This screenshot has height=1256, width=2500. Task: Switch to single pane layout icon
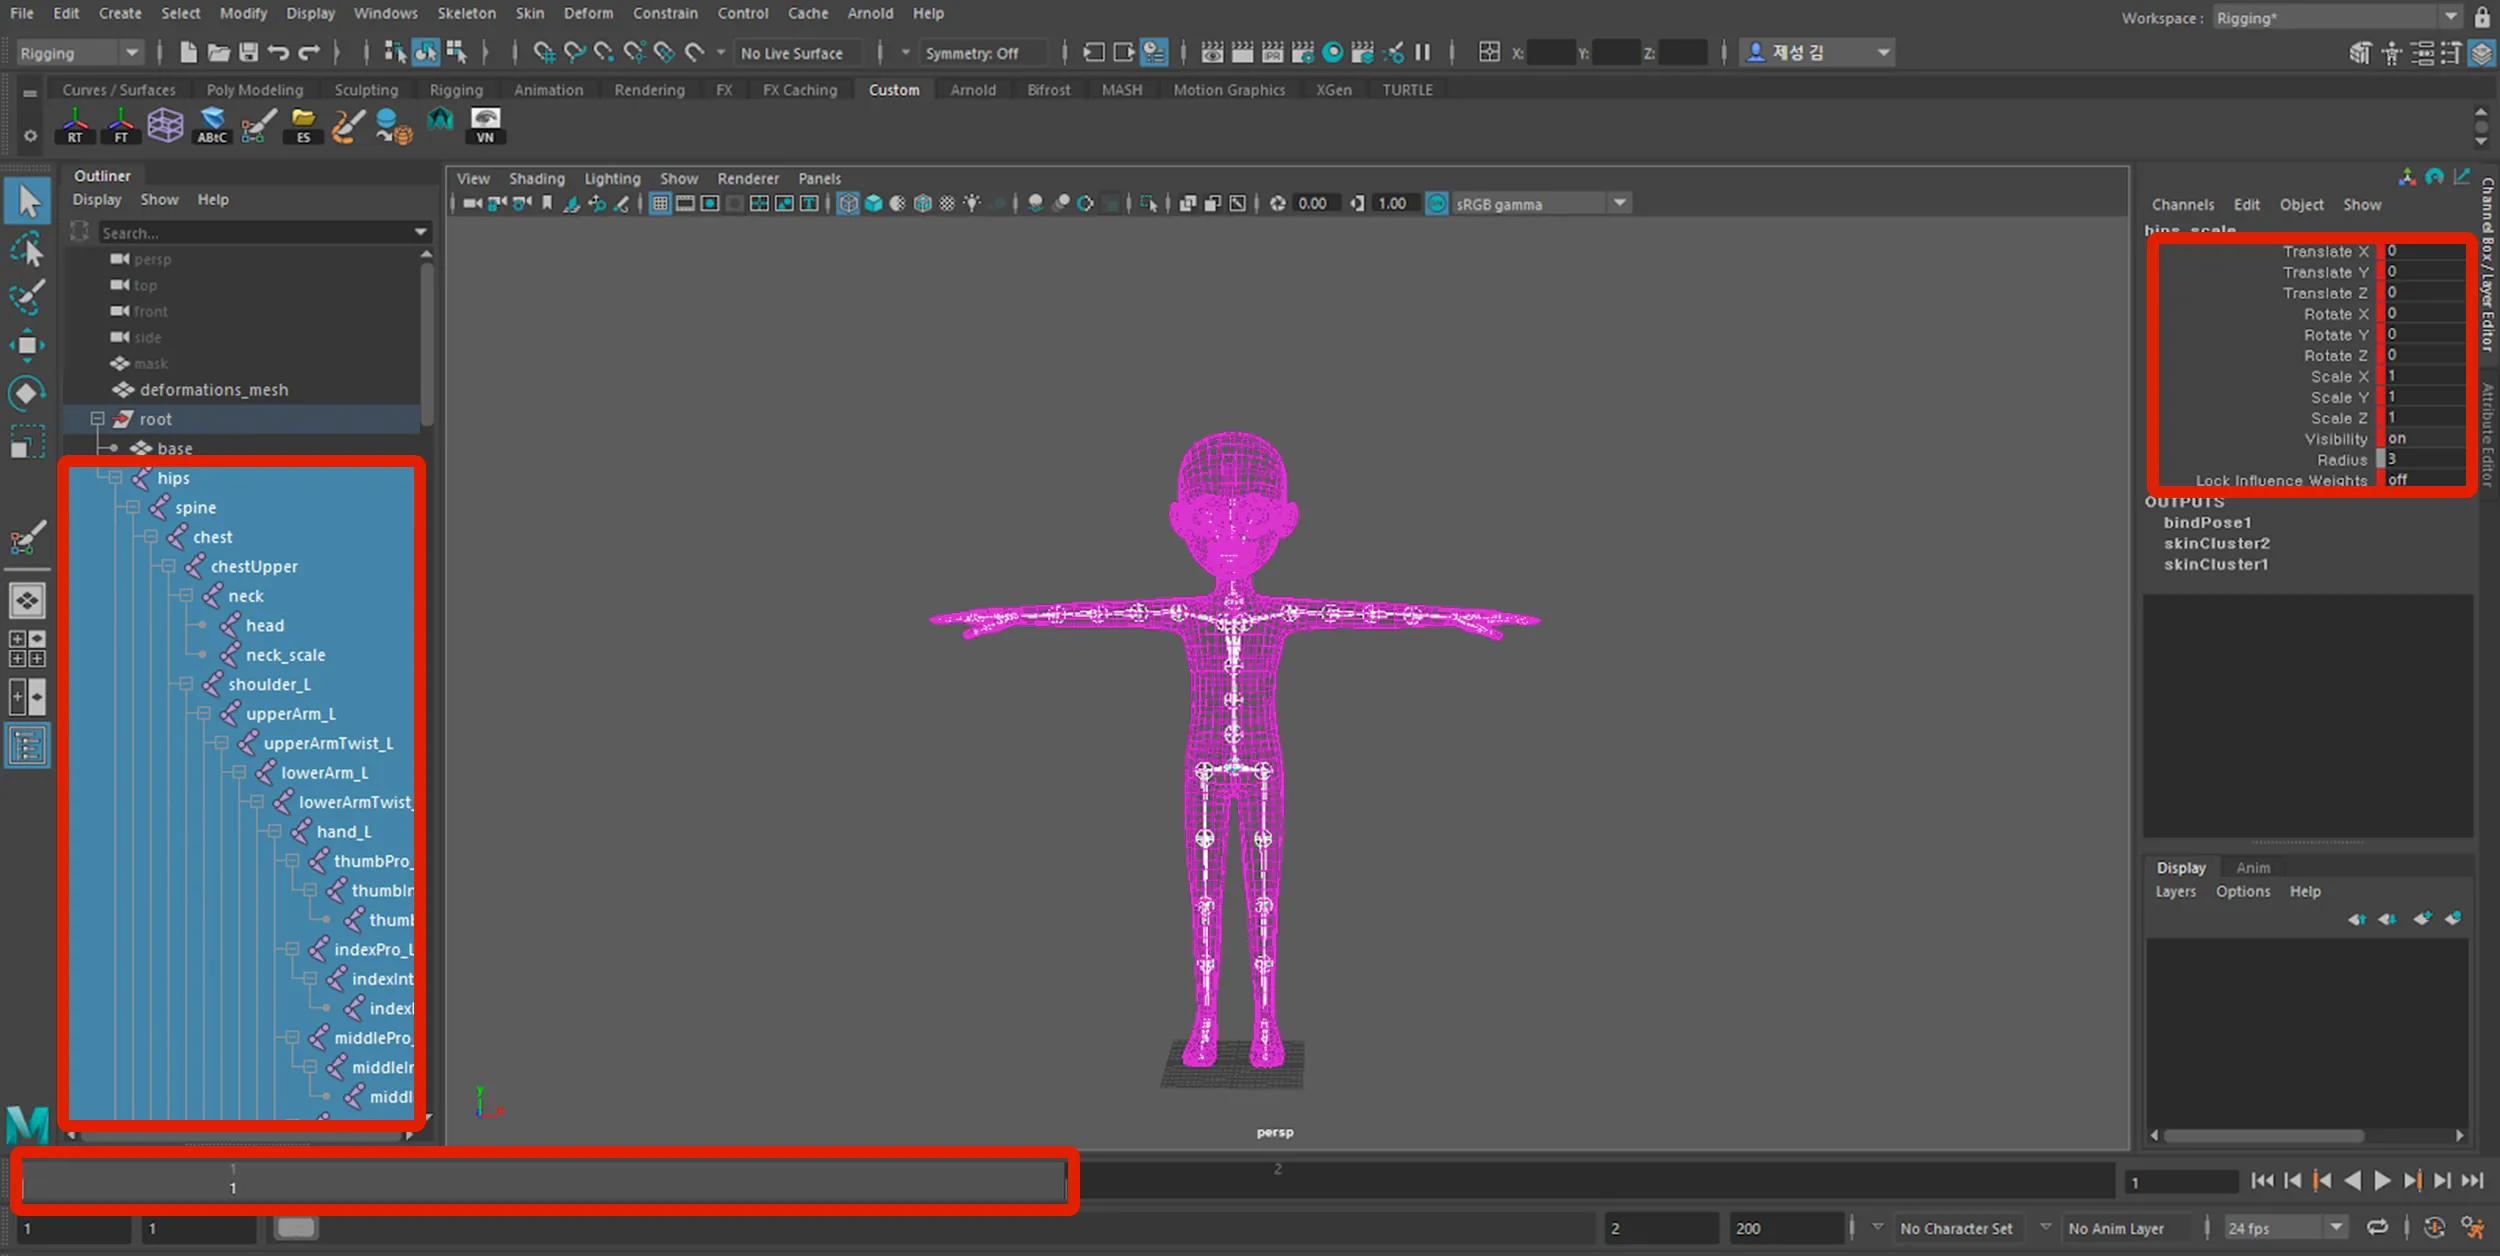[27, 600]
